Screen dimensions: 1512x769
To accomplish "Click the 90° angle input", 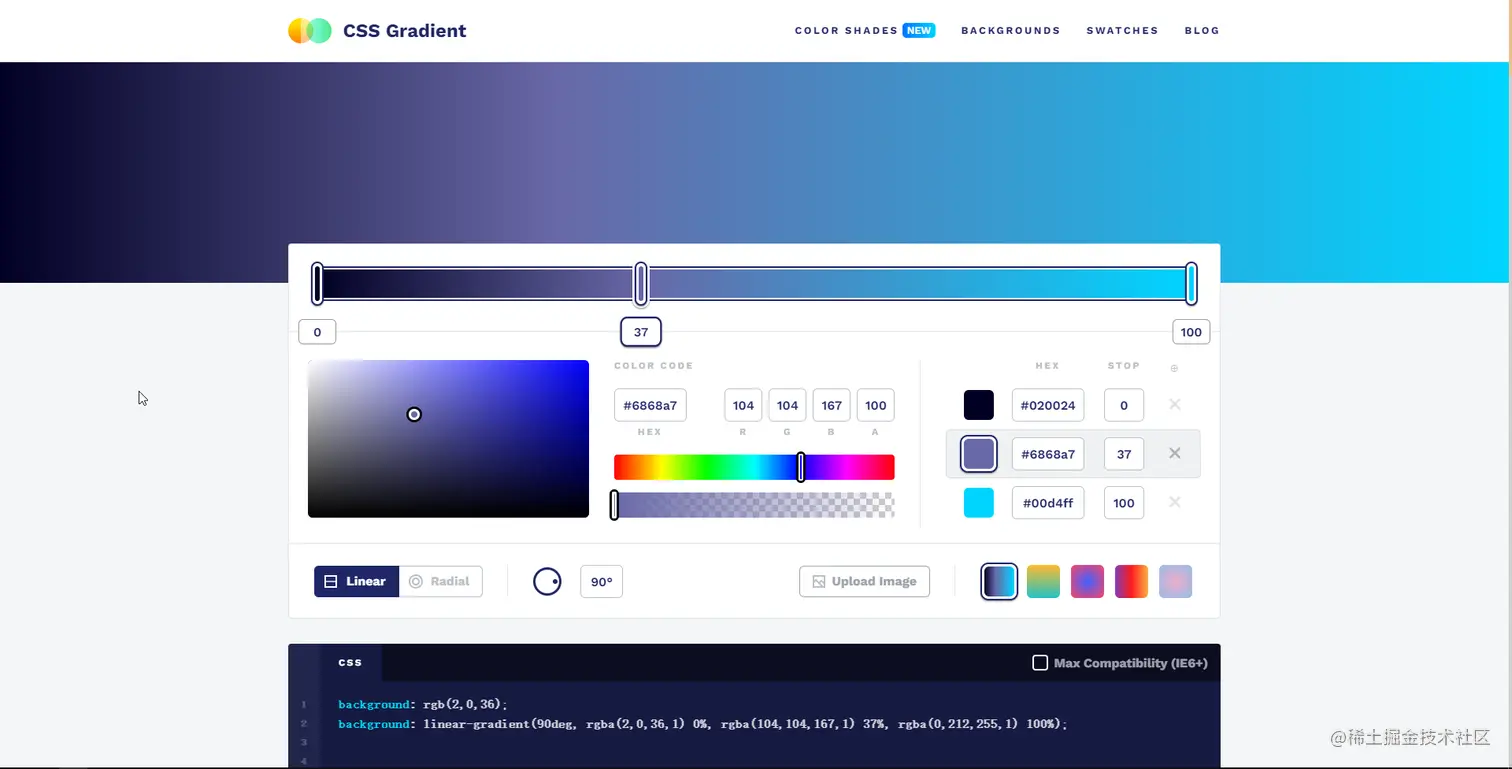I will (601, 582).
